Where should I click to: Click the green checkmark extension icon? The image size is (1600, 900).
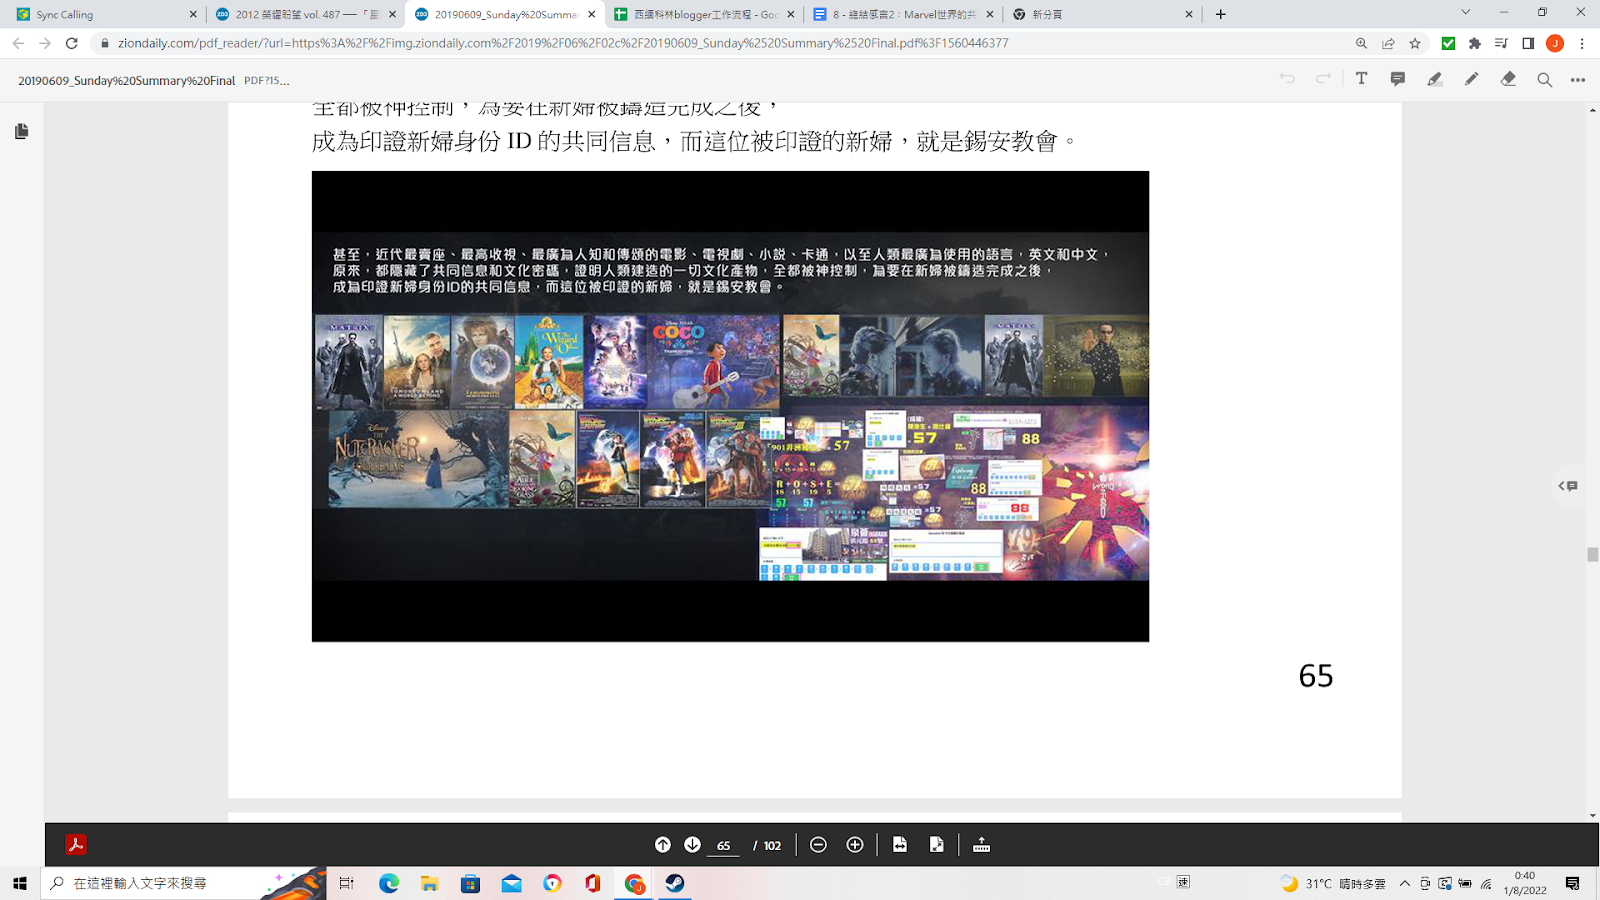click(1448, 43)
